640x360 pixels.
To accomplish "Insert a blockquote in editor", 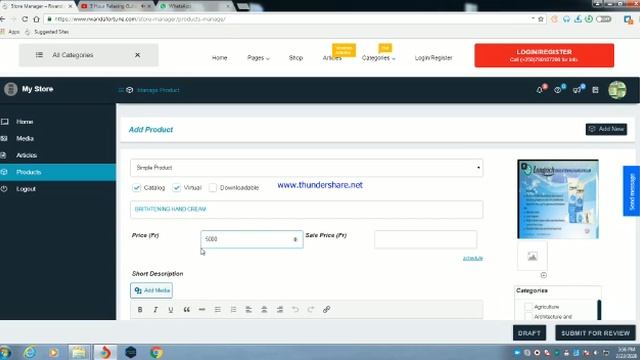I will tap(187, 309).
